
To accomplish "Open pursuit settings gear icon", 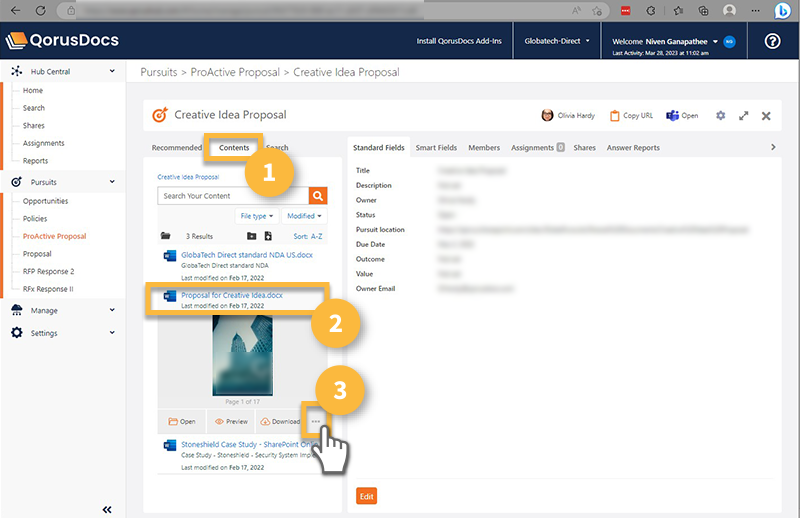I will pos(720,115).
